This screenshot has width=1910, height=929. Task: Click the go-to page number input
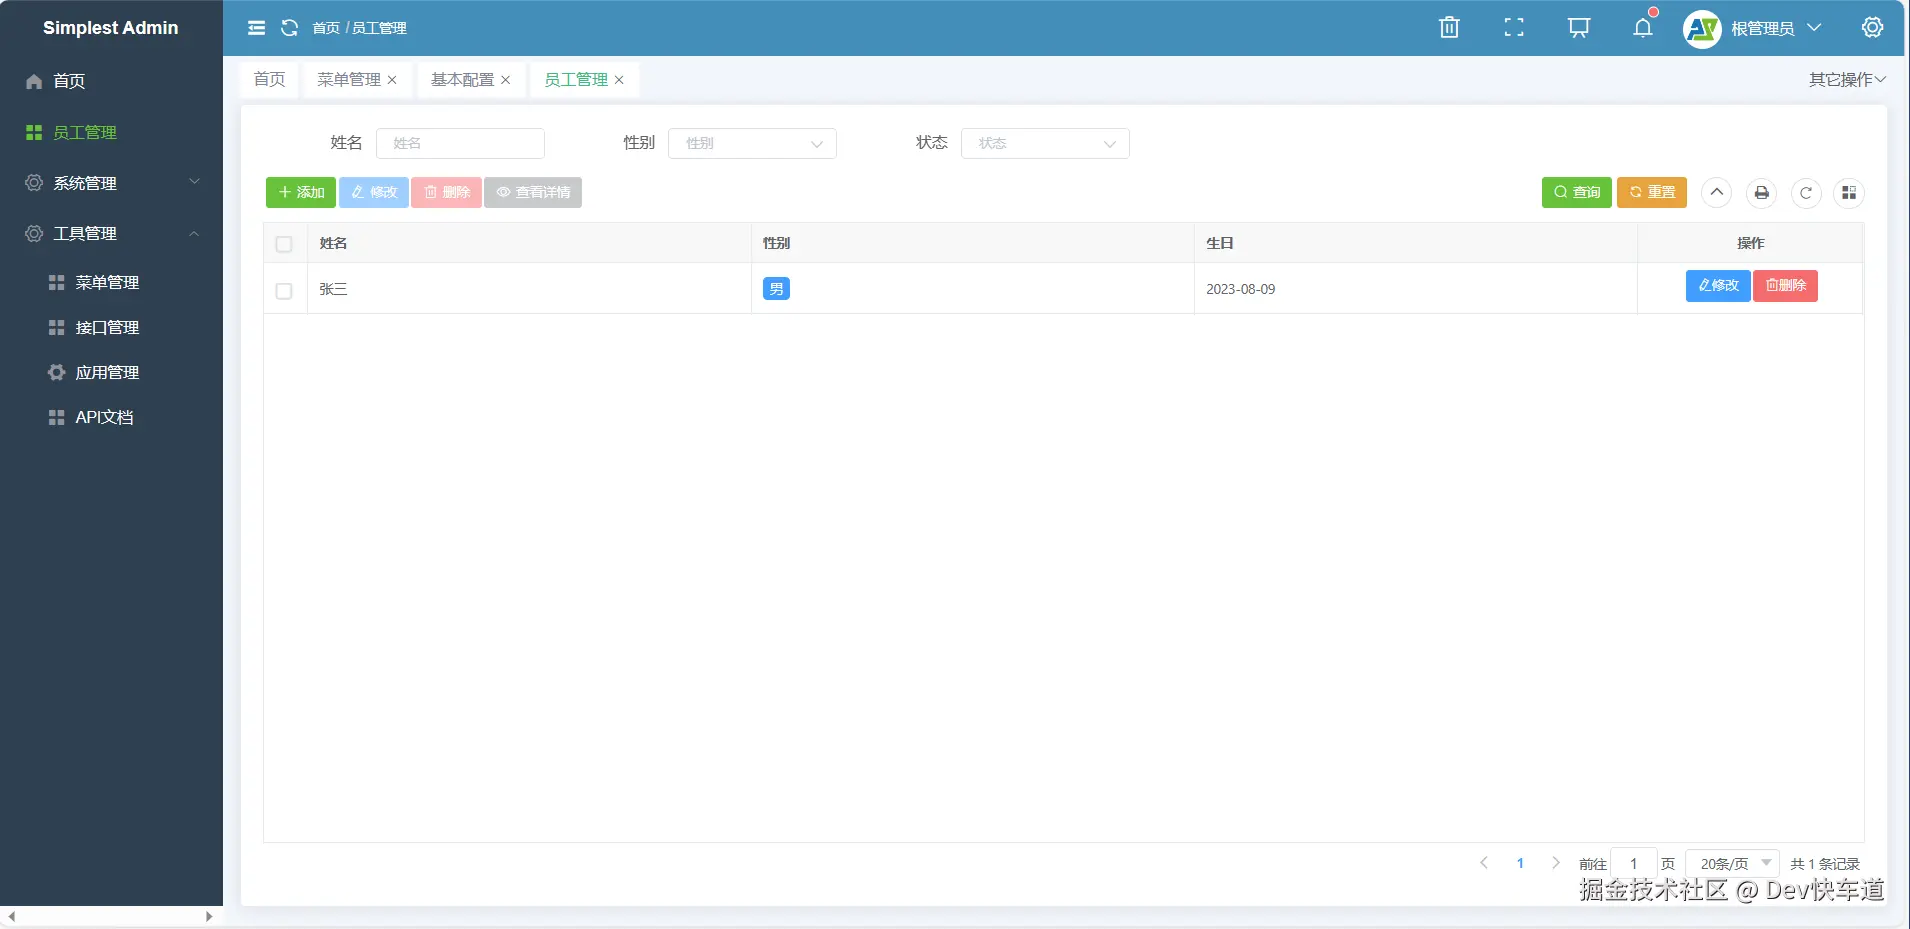tap(1634, 864)
